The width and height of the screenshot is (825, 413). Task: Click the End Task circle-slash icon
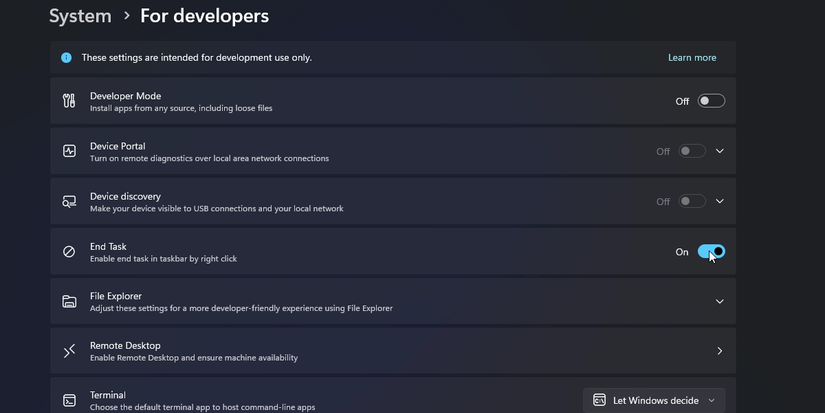pyautogui.click(x=69, y=252)
